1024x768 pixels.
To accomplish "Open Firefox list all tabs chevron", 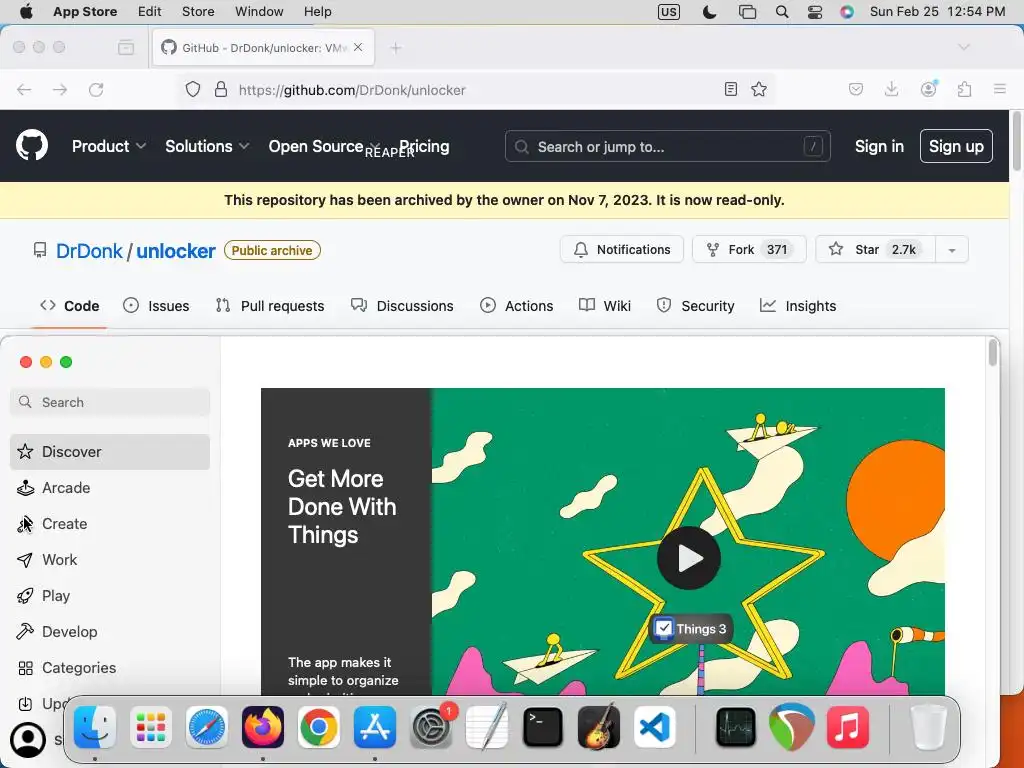I will pyautogui.click(x=964, y=47).
